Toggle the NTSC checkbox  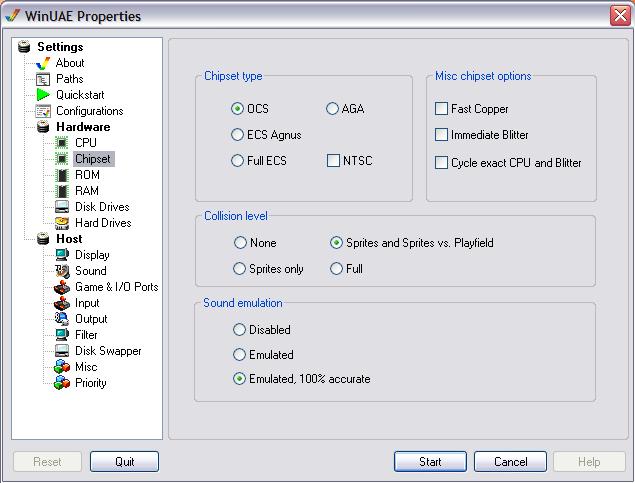[333, 160]
